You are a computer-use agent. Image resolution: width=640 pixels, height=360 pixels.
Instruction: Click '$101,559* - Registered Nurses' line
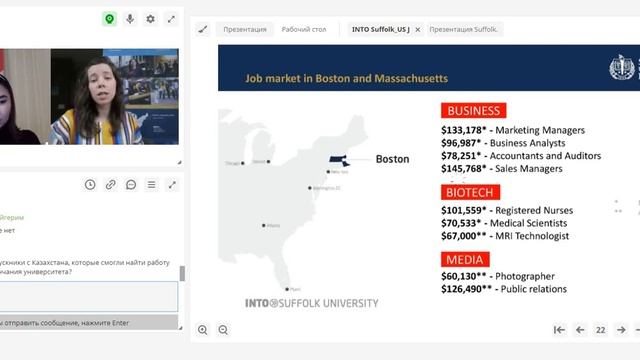pyautogui.click(x=507, y=211)
